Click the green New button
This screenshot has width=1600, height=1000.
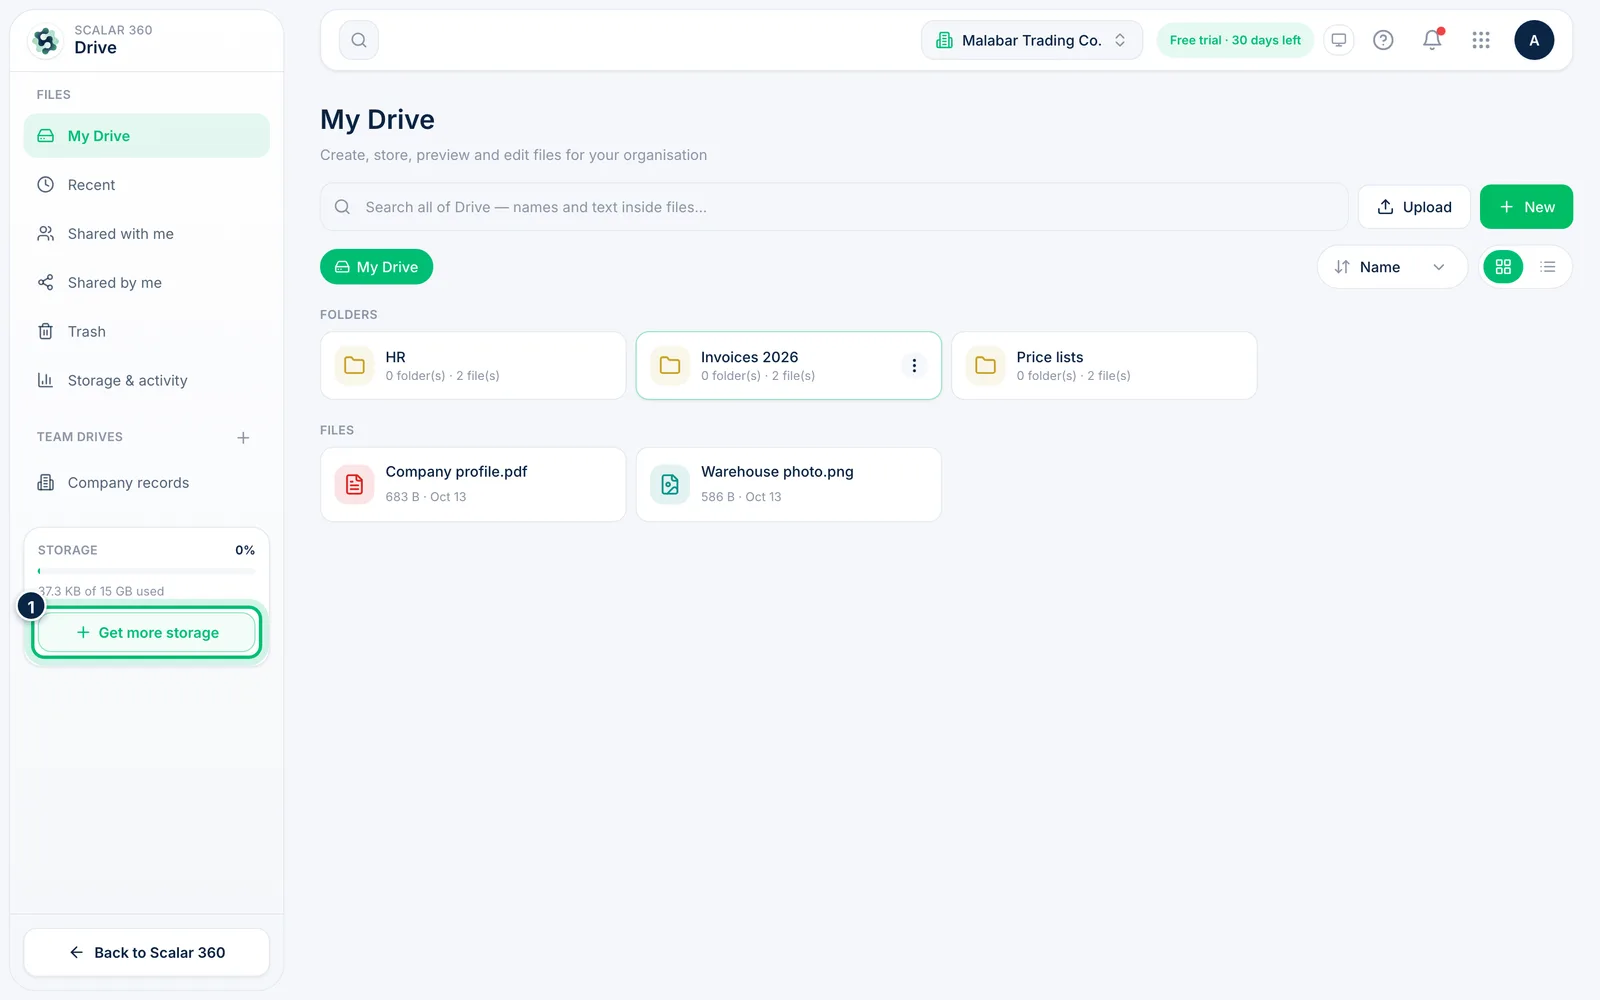(x=1526, y=207)
